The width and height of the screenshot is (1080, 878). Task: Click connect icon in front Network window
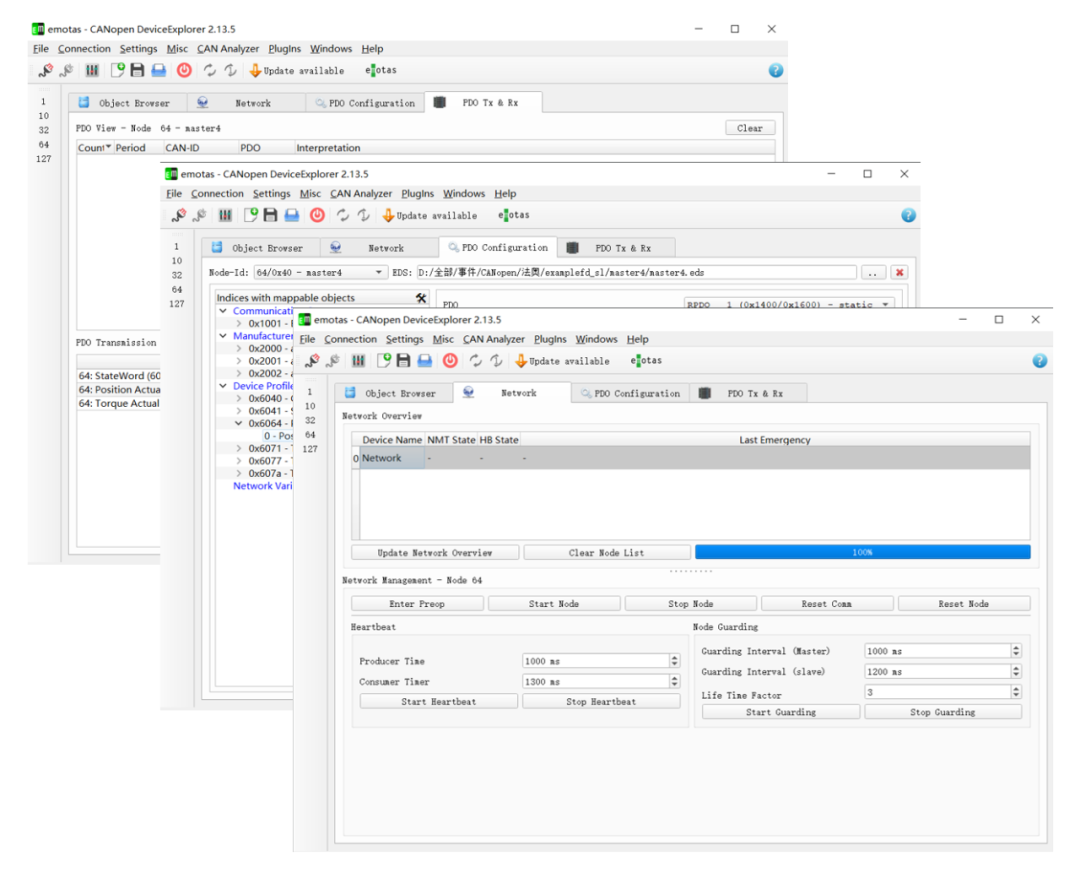point(312,360)
